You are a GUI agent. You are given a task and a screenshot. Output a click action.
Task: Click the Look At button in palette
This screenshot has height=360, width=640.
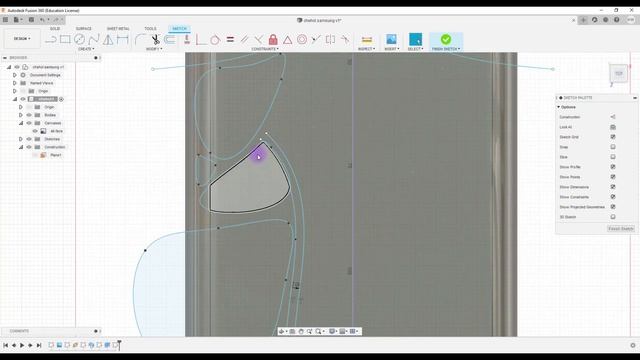[x=613, y=127]
